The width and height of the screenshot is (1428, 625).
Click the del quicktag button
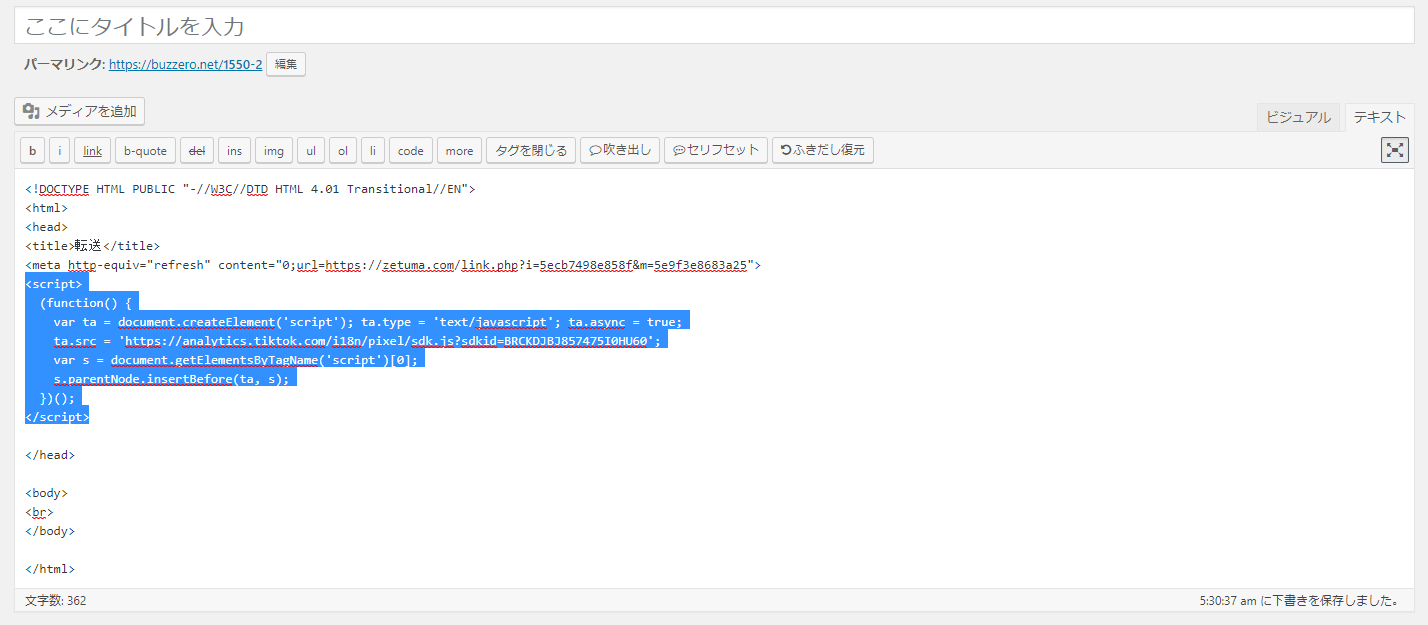tap(196, 151)
